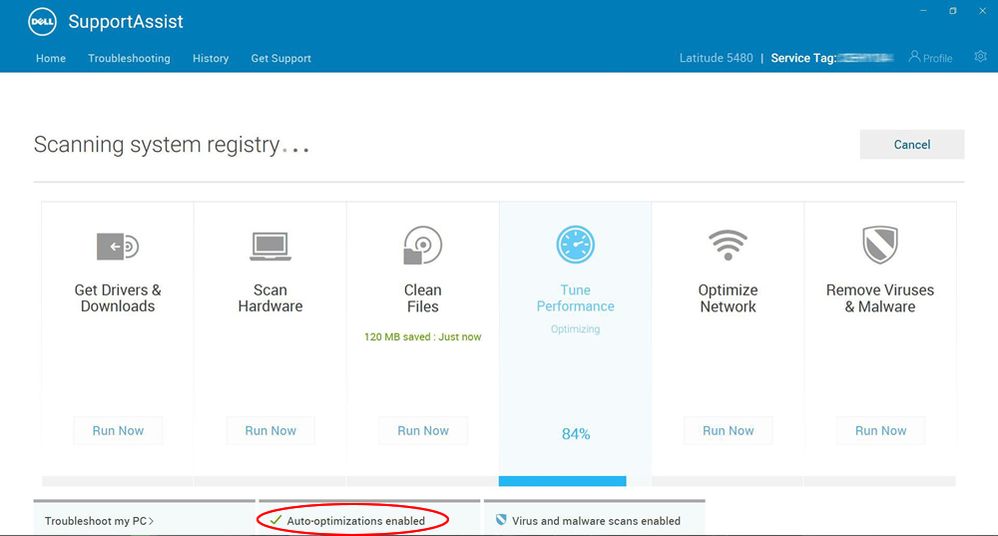Select the Tune Performance tile title
The height and width of the screenshot is (536, 998).
coord(575,298)
